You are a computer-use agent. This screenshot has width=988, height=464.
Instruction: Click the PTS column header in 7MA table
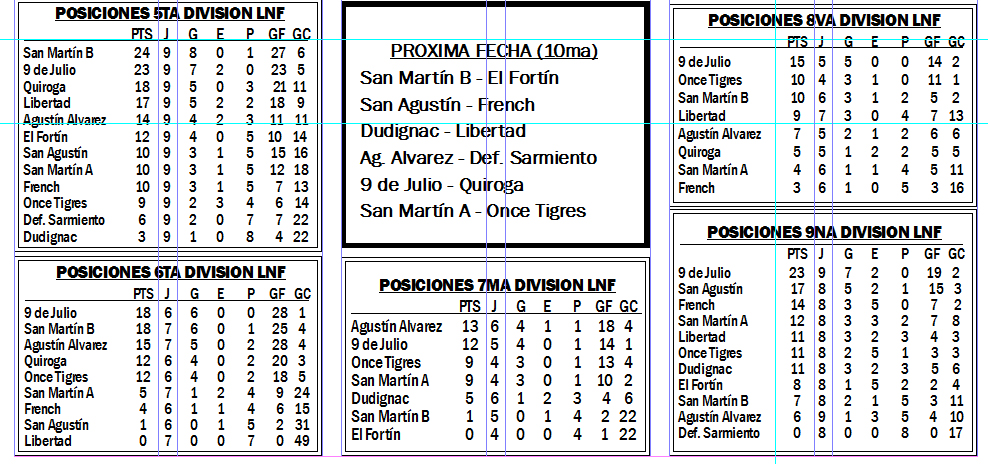[470, 306]
